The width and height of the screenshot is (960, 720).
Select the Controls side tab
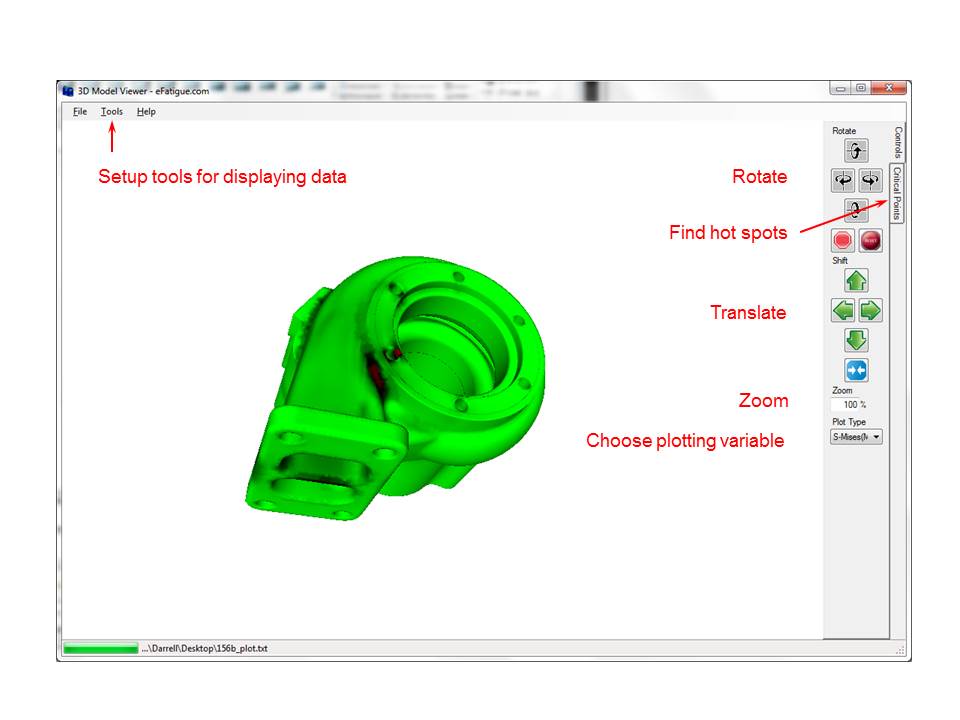[x=898, y=142]
